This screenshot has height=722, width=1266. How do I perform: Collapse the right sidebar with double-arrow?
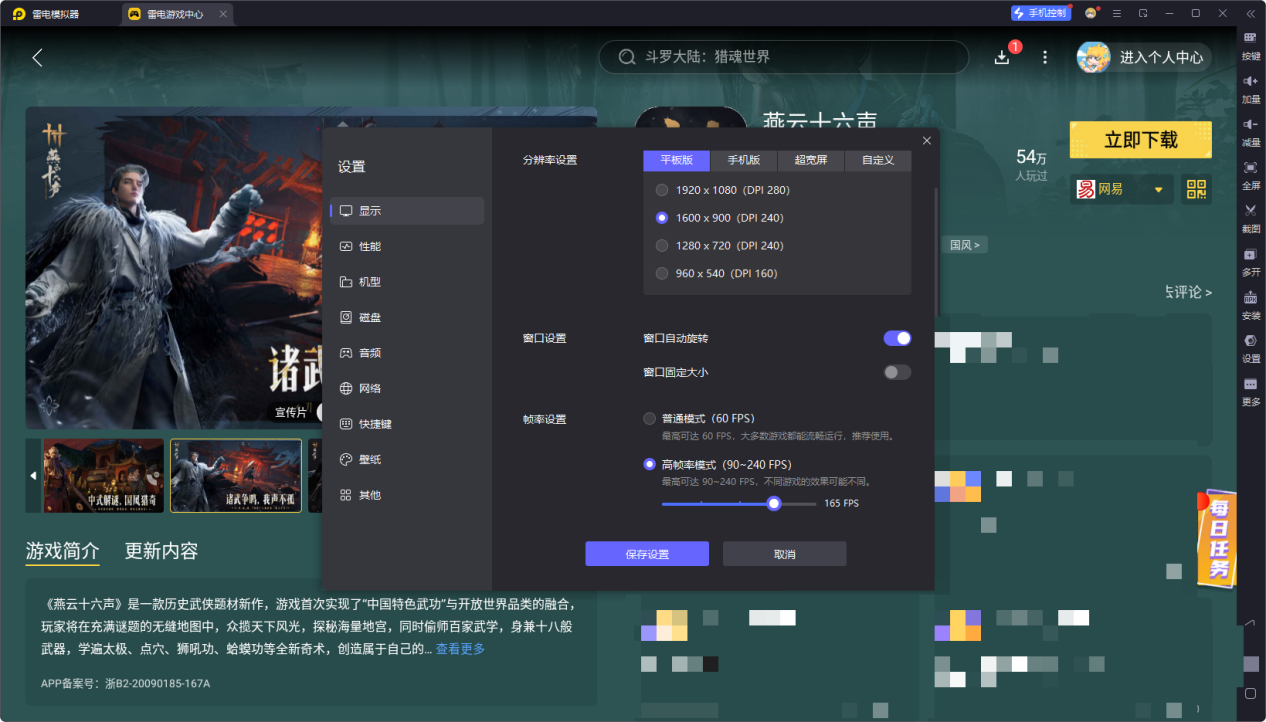[1250, 13]
